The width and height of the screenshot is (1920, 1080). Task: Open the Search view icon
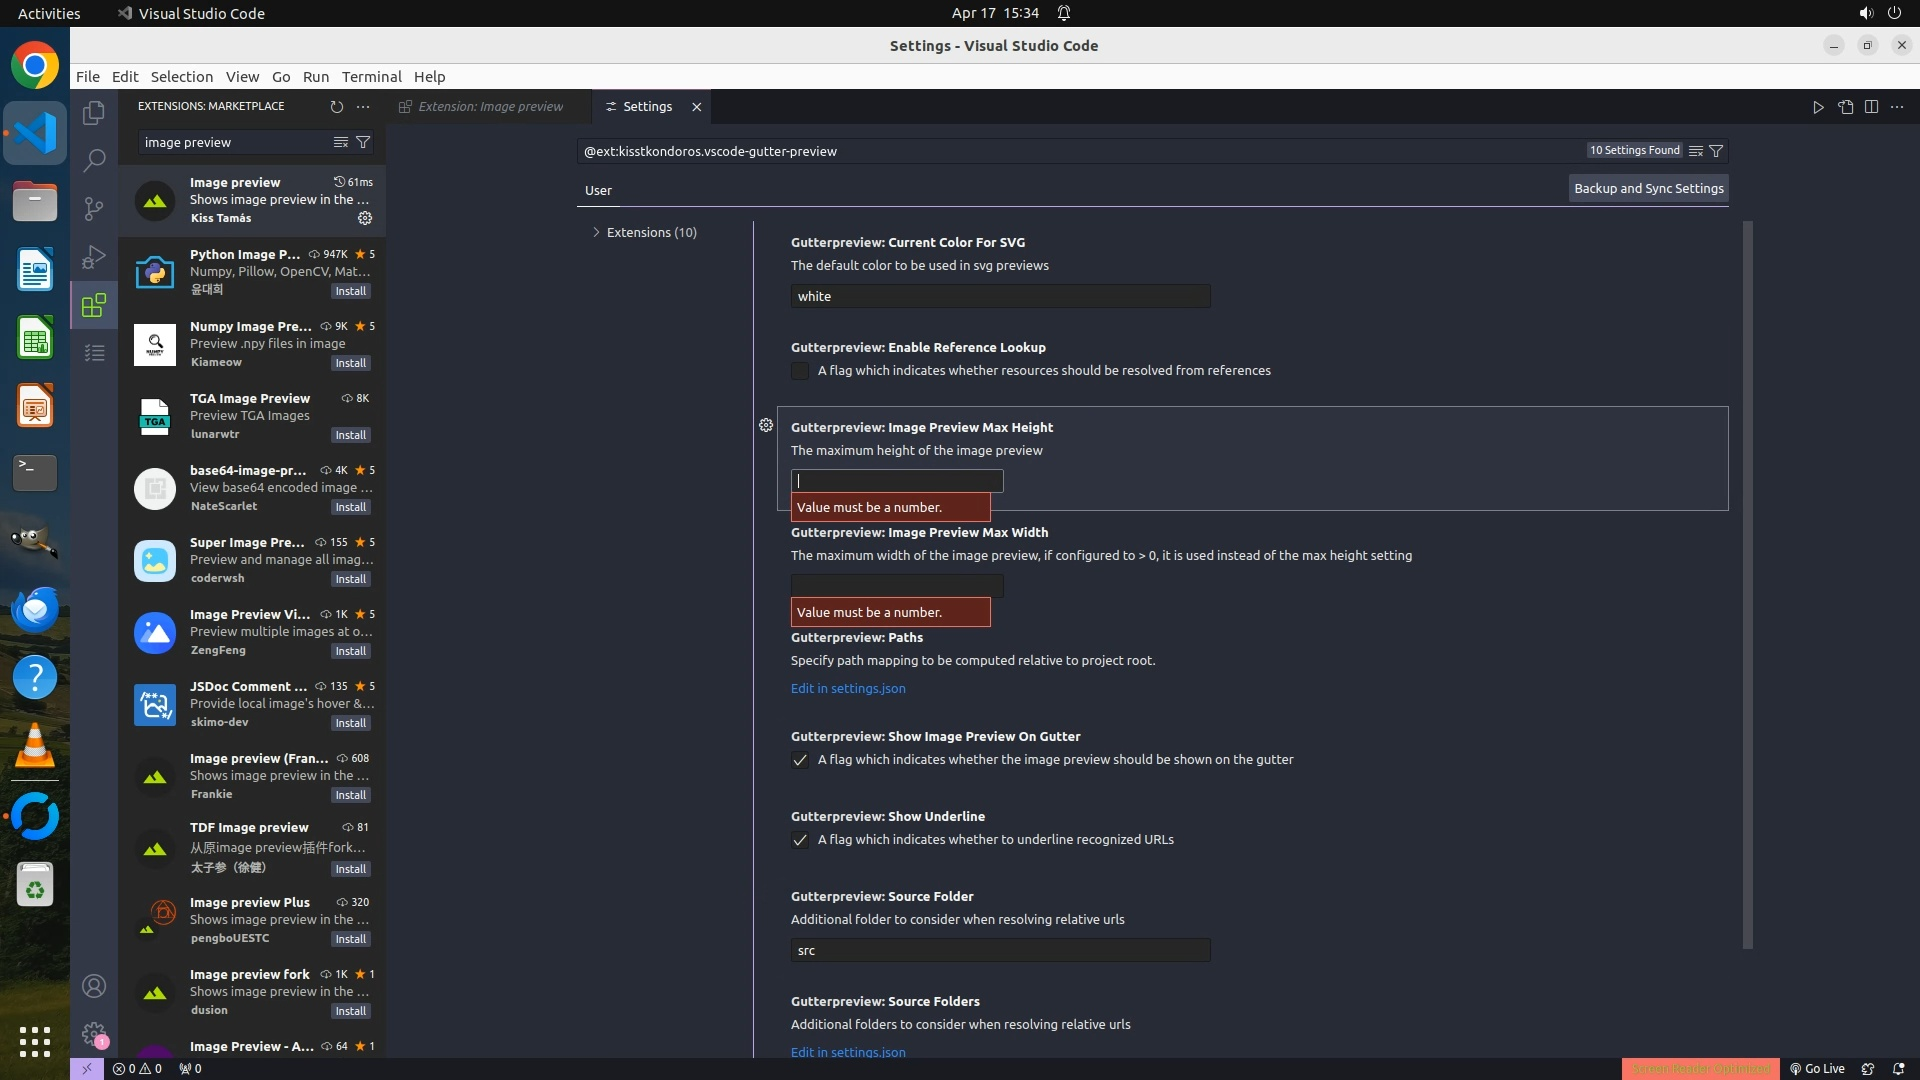94,160
